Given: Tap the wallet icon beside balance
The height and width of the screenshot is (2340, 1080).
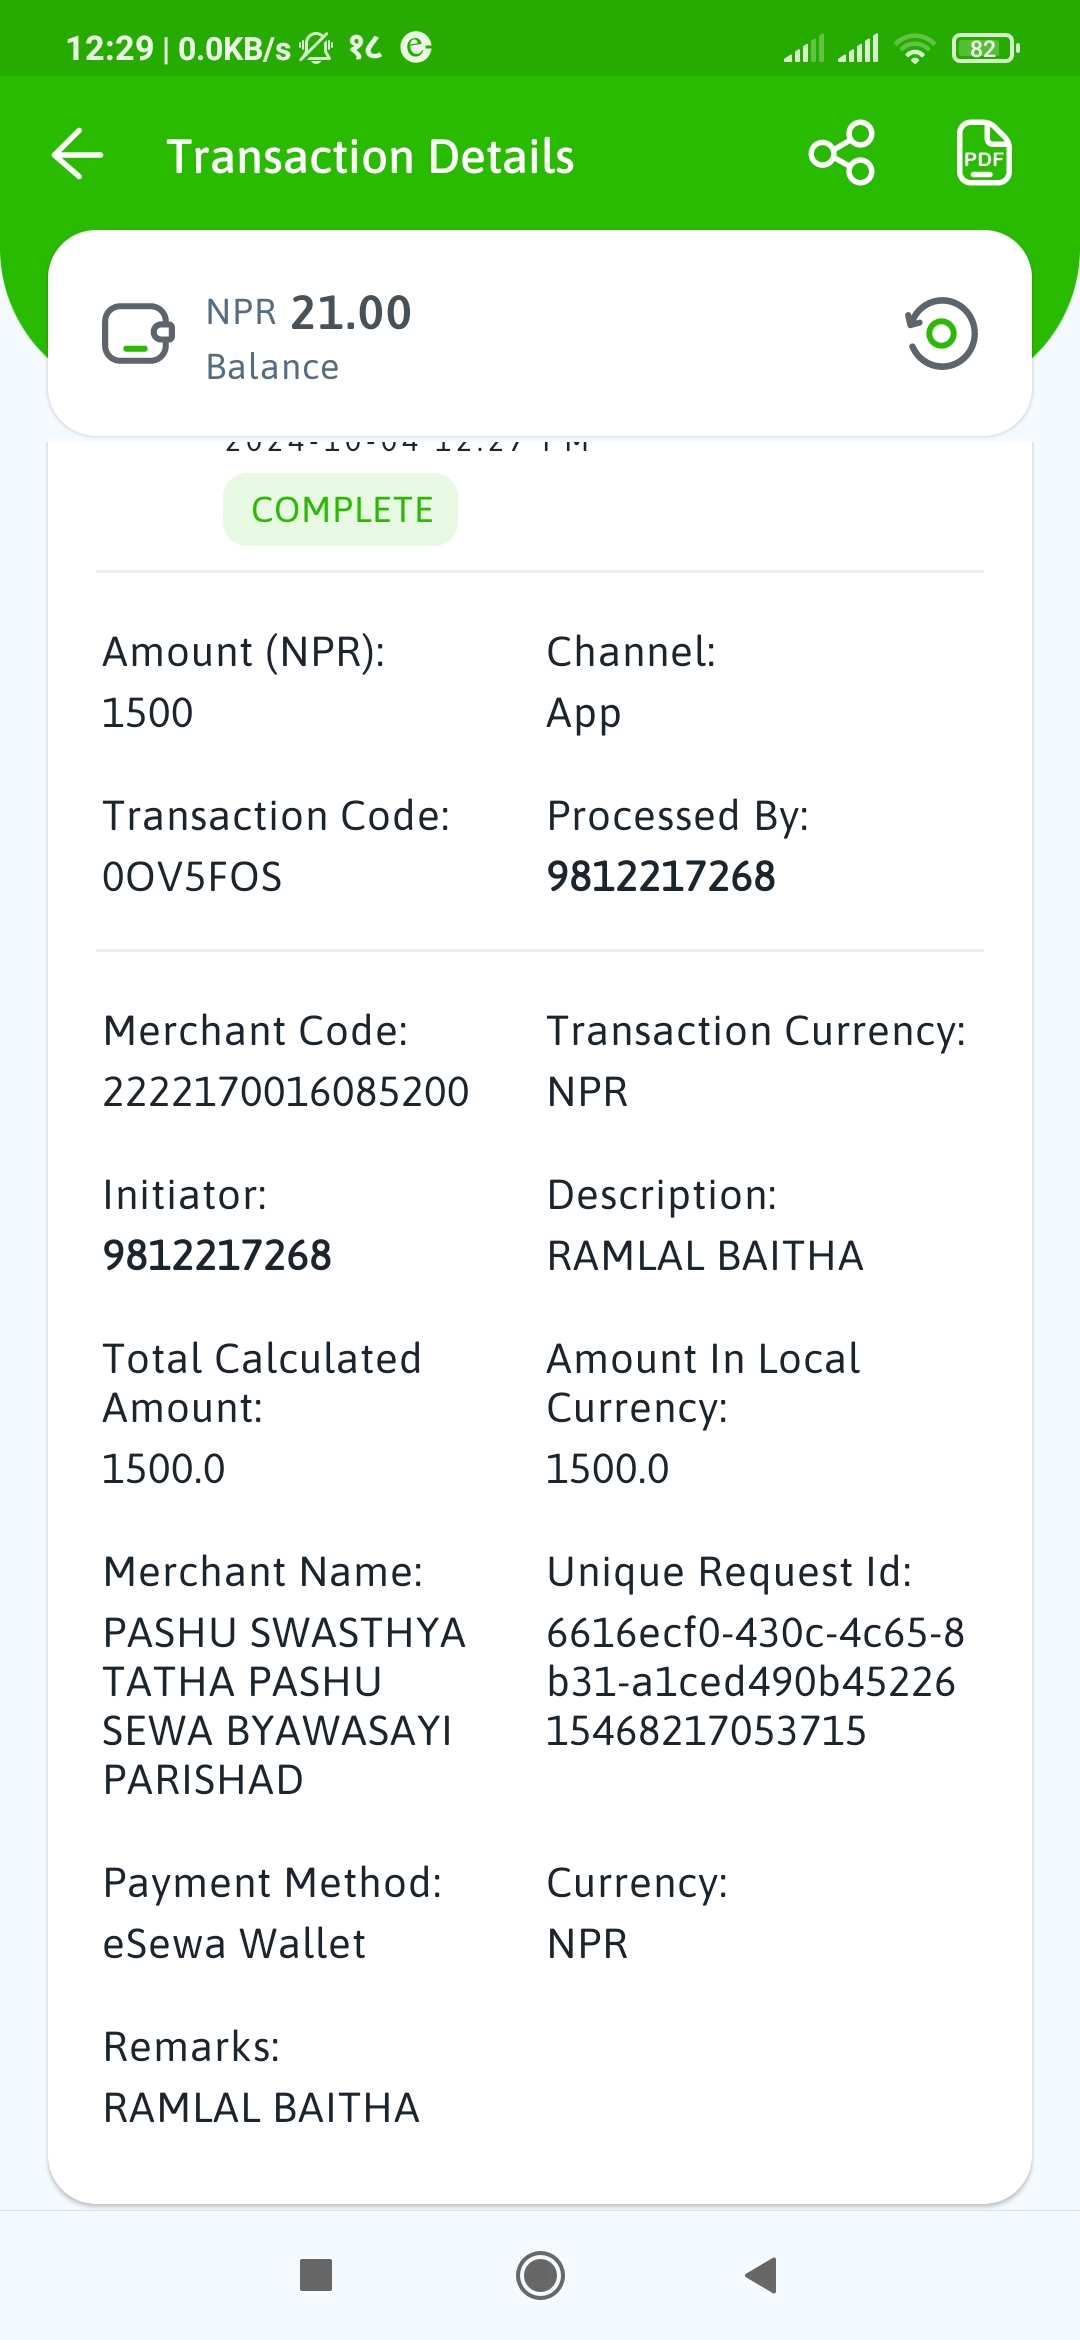Looking at the screenshot, I should [138, 334].
